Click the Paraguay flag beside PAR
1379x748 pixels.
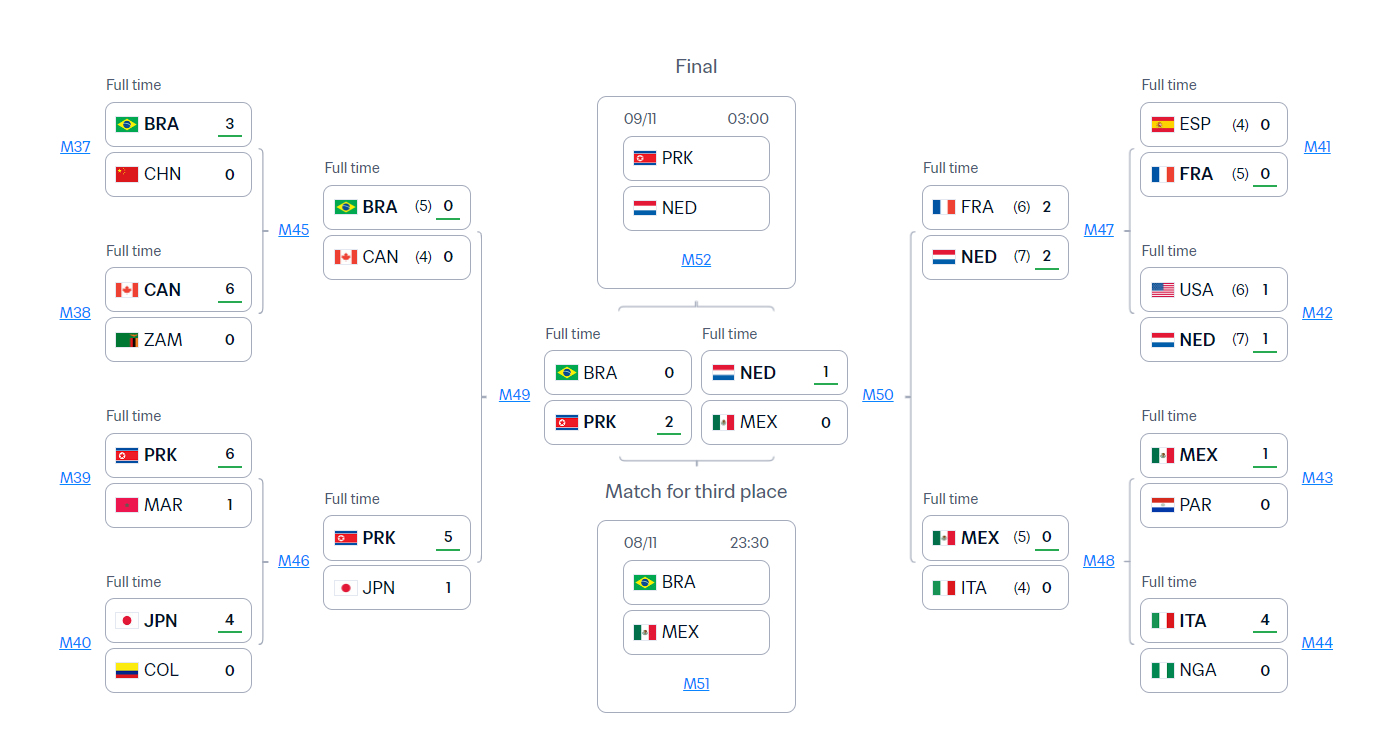coord(1162,505)
